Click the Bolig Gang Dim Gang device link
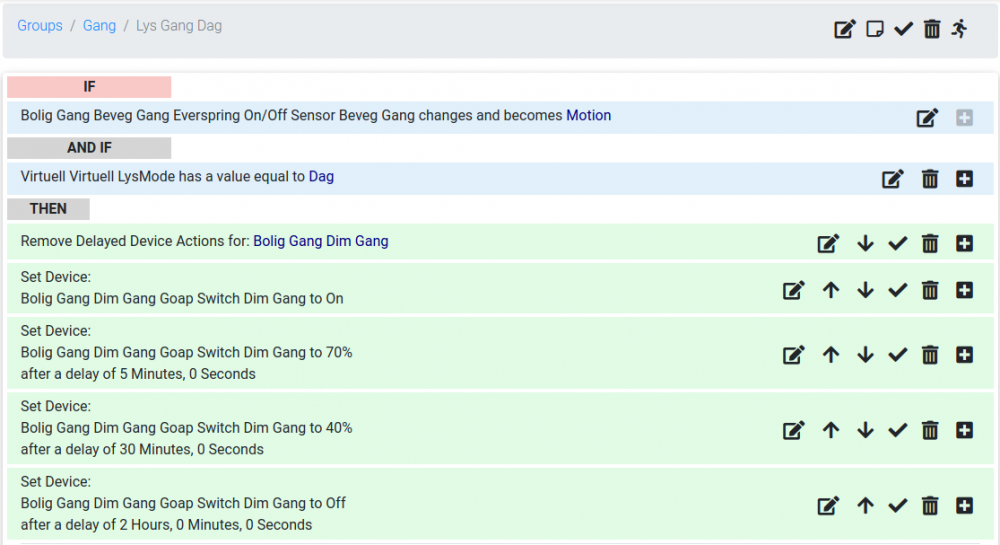 (x=320, y=241)
